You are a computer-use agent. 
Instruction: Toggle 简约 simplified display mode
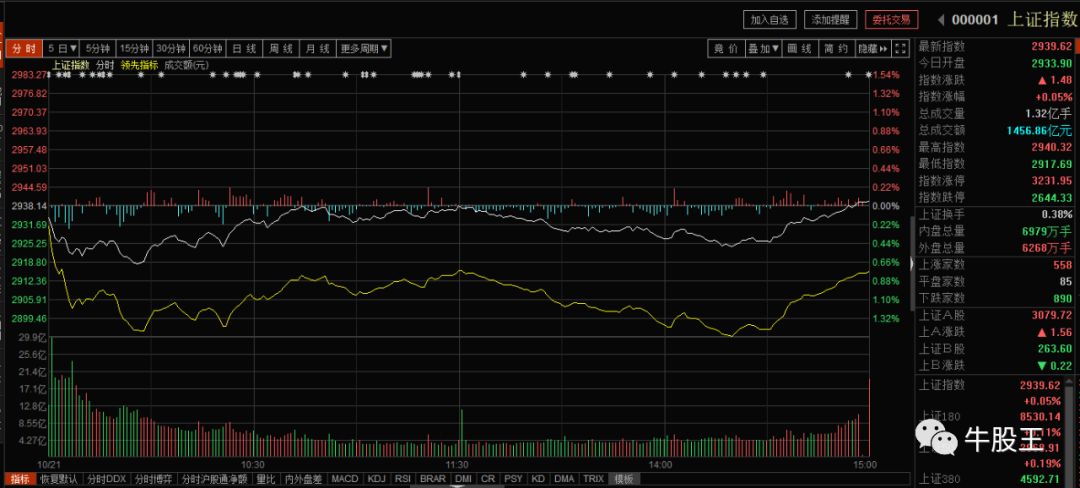coord(835,48)
